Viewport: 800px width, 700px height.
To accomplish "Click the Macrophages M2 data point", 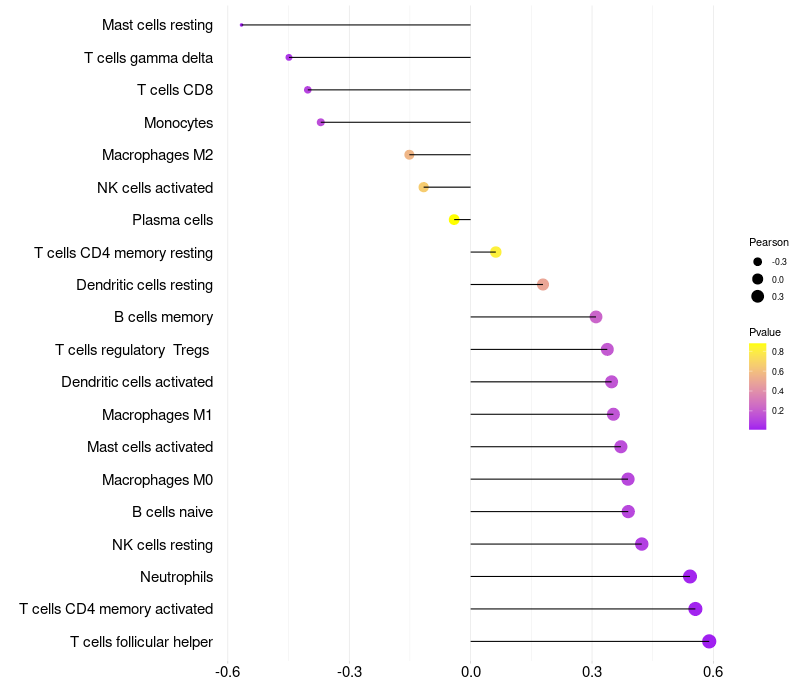I will tap(409, 155).
